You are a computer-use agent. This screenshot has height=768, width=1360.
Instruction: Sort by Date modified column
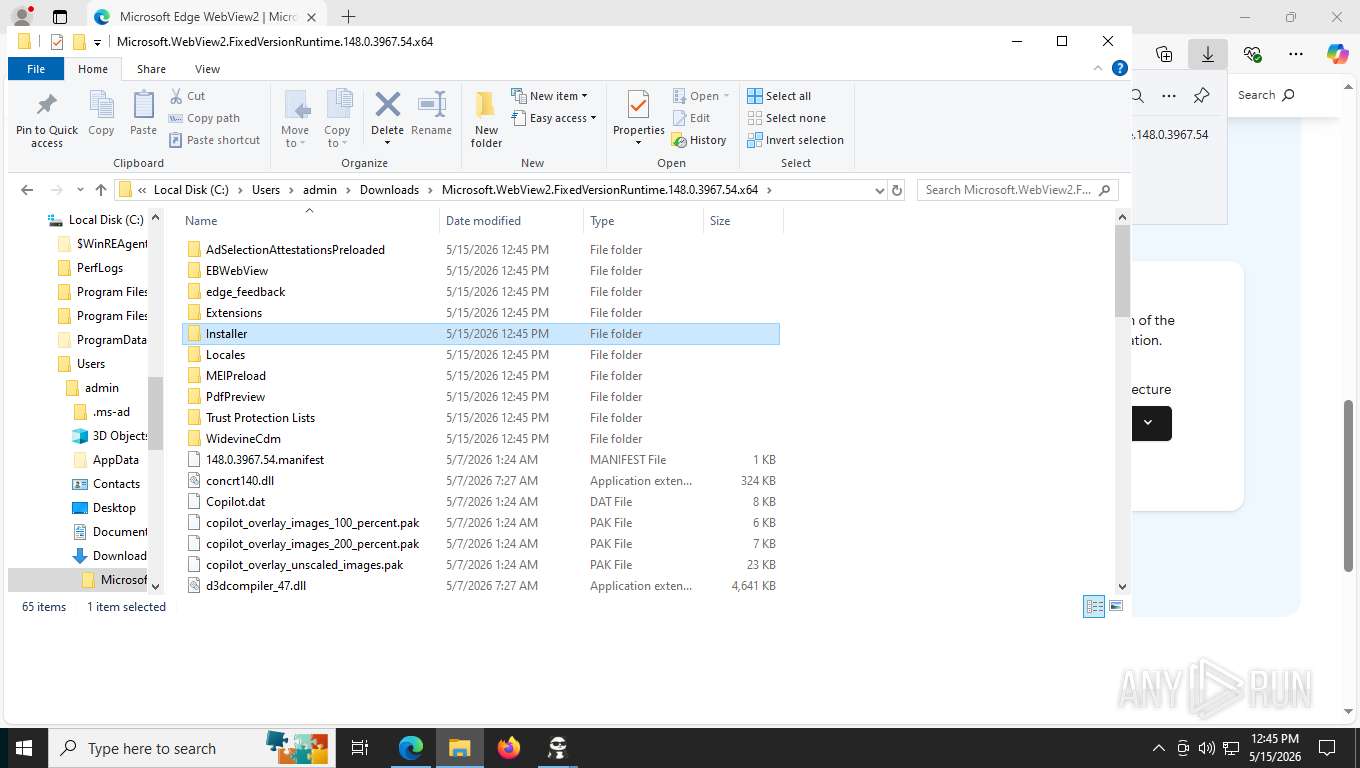pos(511,221)
